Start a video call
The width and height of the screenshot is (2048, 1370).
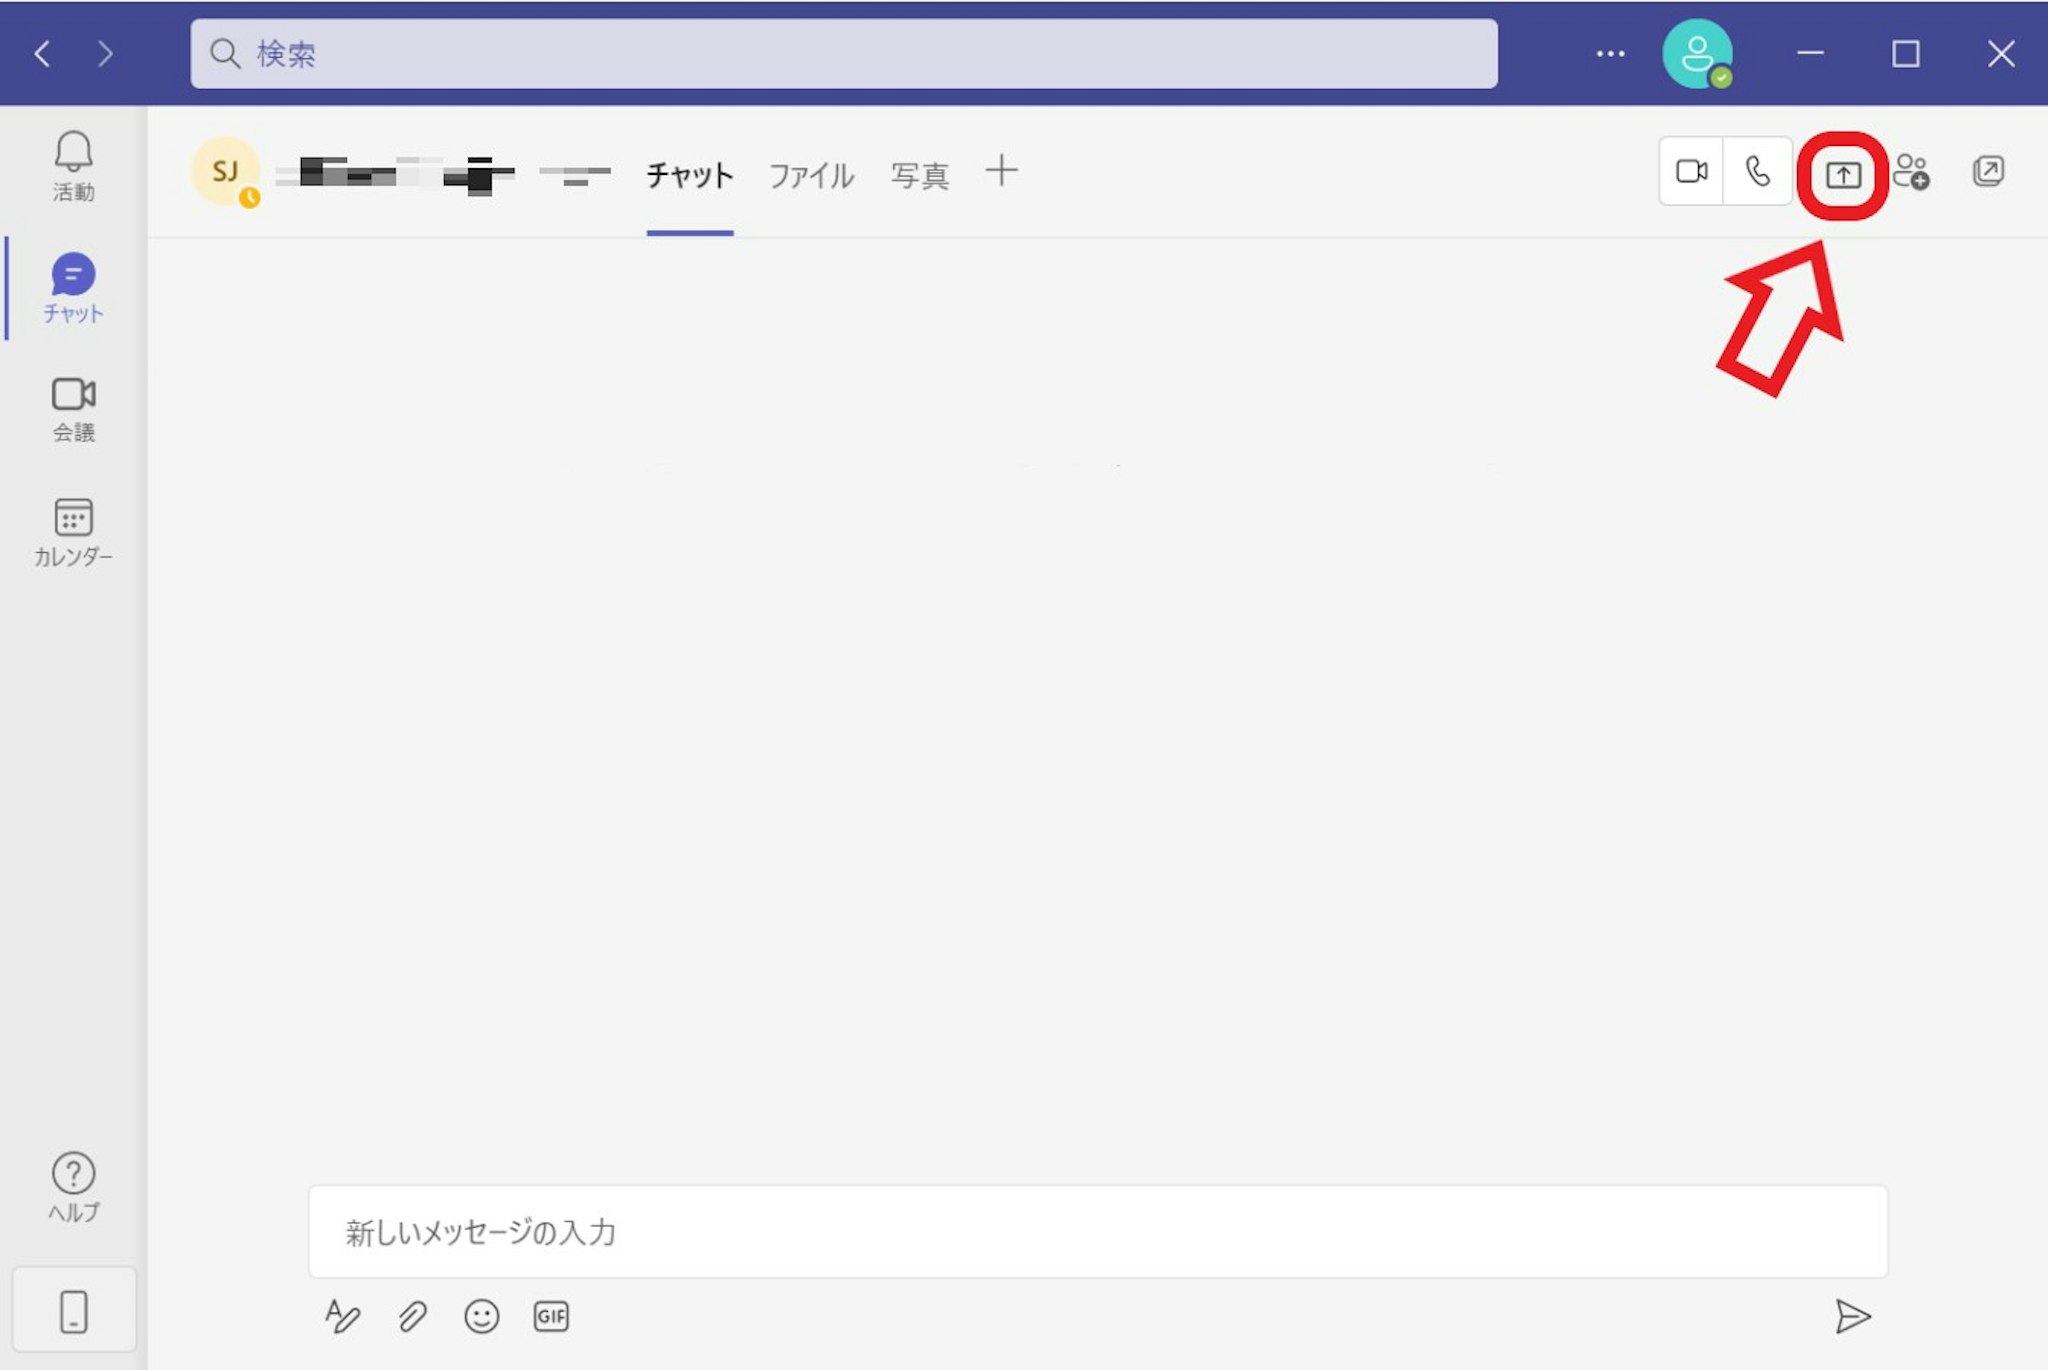(x=1691, y=172)
